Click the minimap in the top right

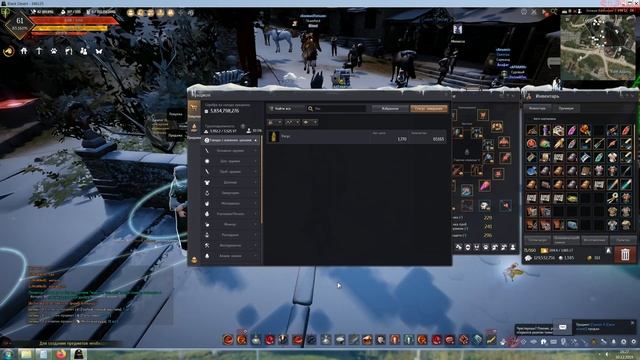598,47
